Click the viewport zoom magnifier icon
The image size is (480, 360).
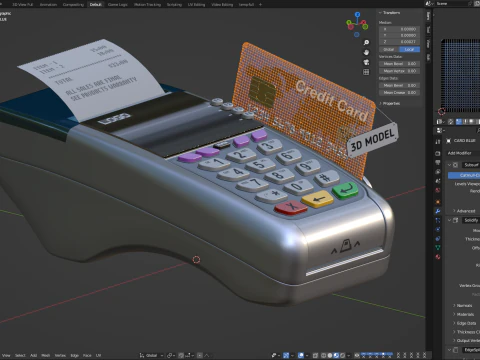(x=366, y=42)
